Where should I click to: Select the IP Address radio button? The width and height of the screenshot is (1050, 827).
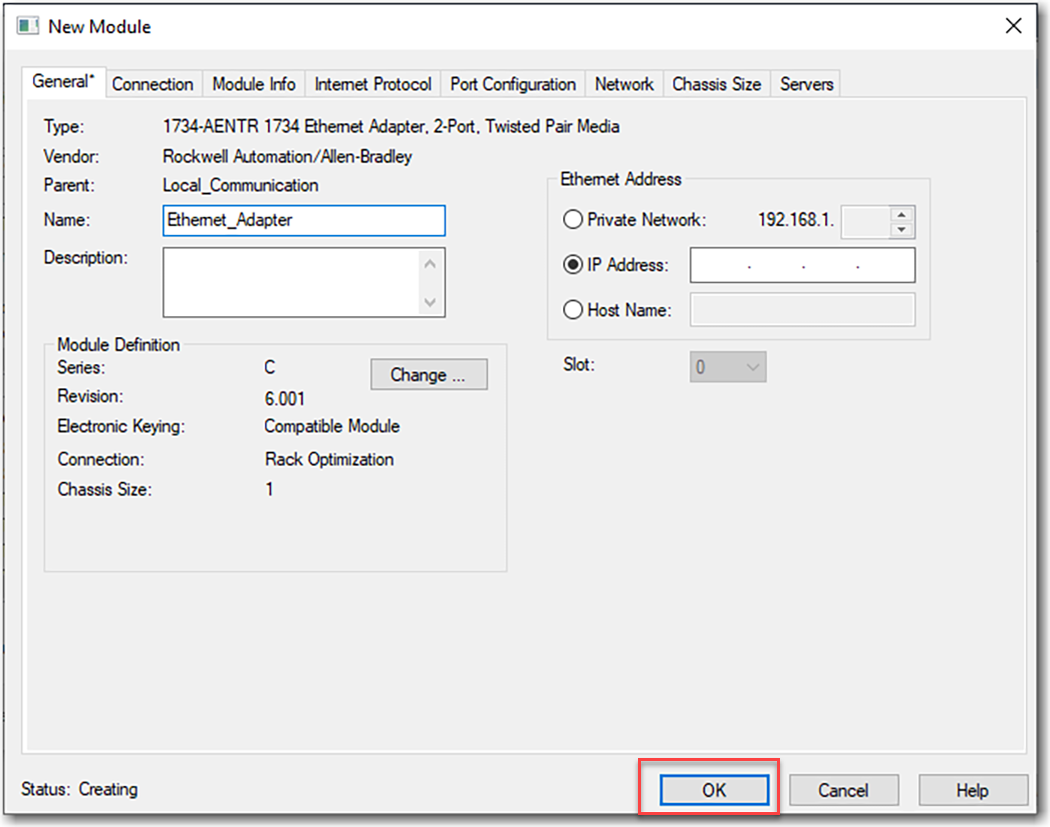[573, 265]
